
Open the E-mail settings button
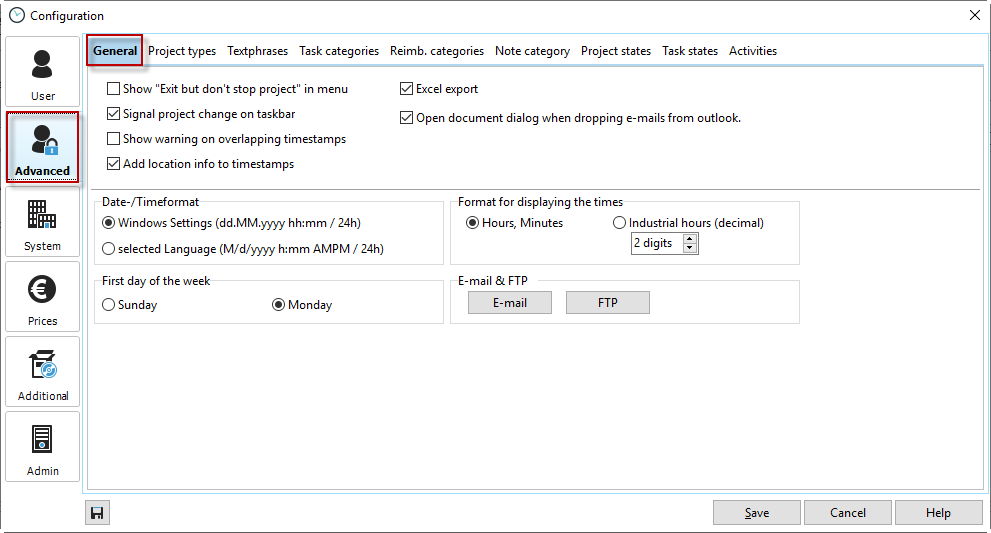pos(509,303)
